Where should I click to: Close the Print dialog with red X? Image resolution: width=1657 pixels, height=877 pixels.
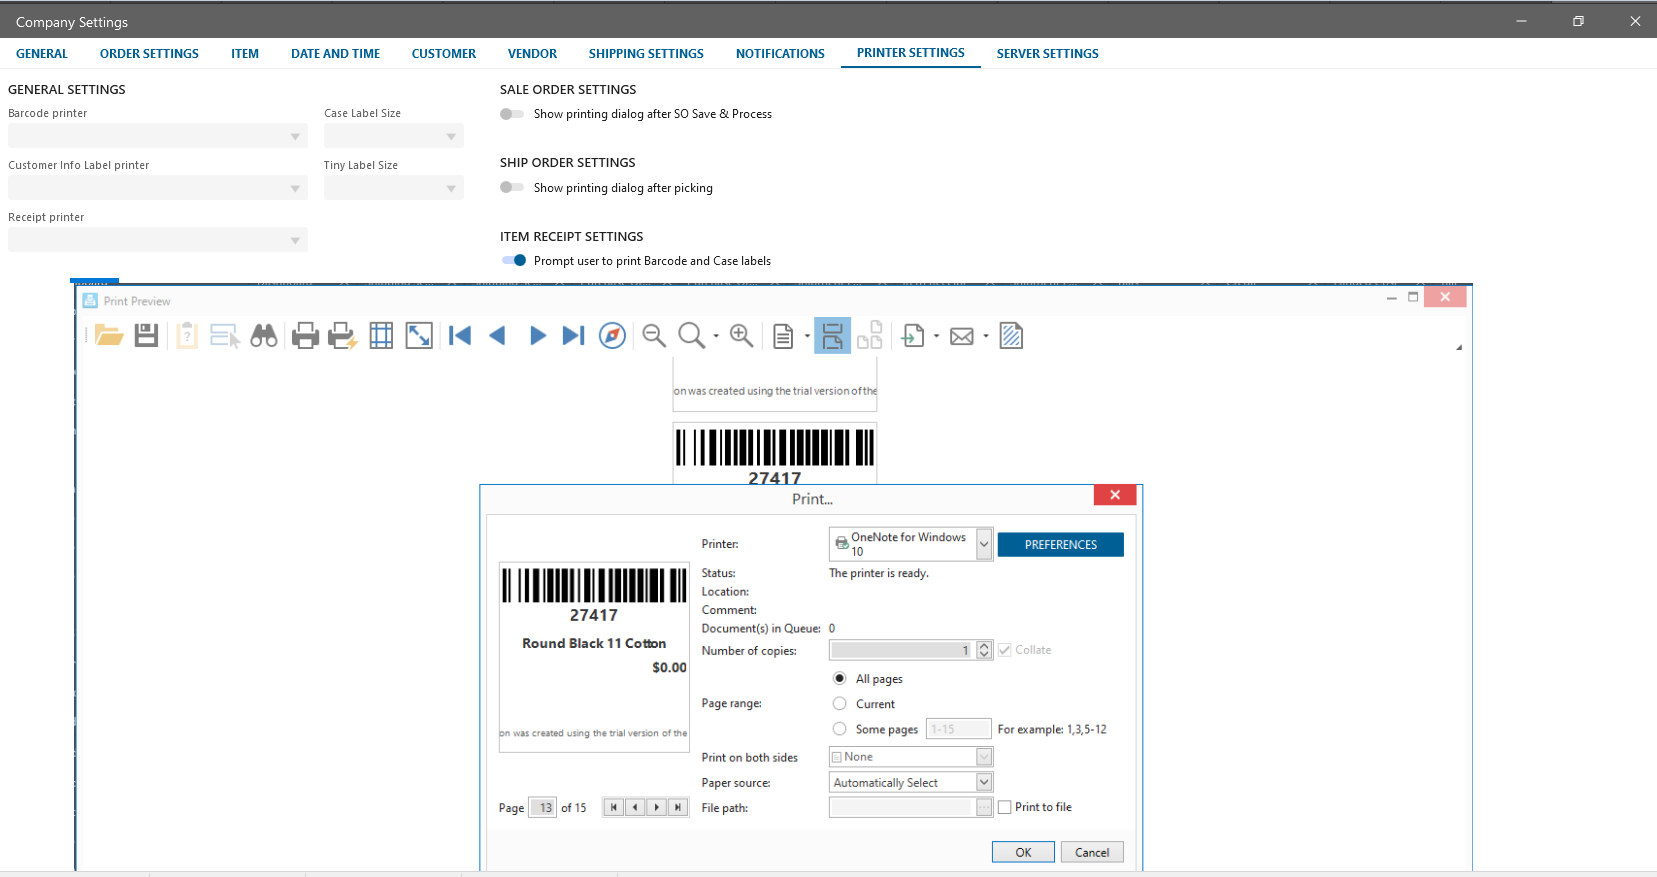(x=1114, y=494)
